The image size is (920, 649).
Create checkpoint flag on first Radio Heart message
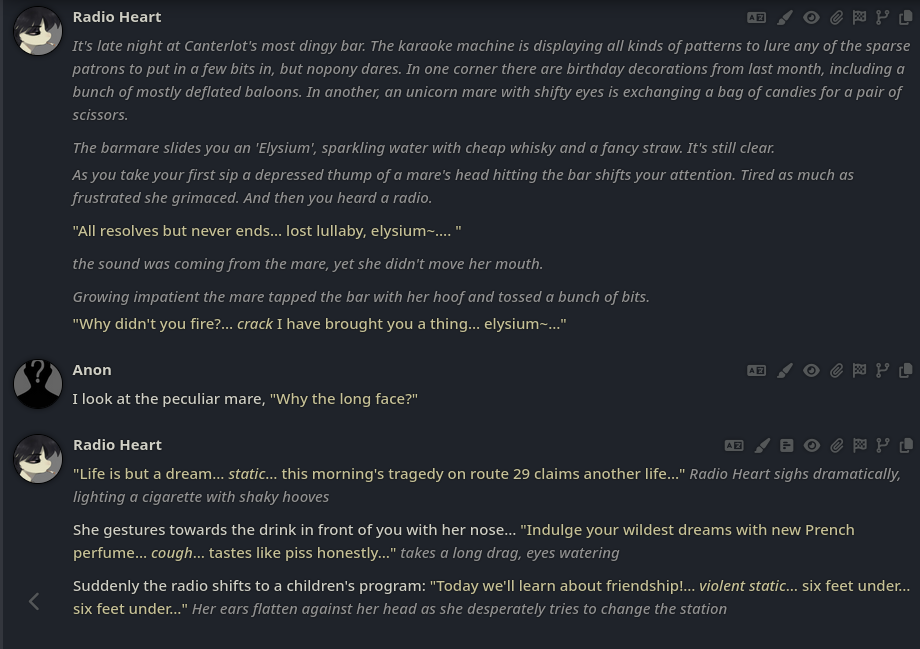click(x=859, y=17)
